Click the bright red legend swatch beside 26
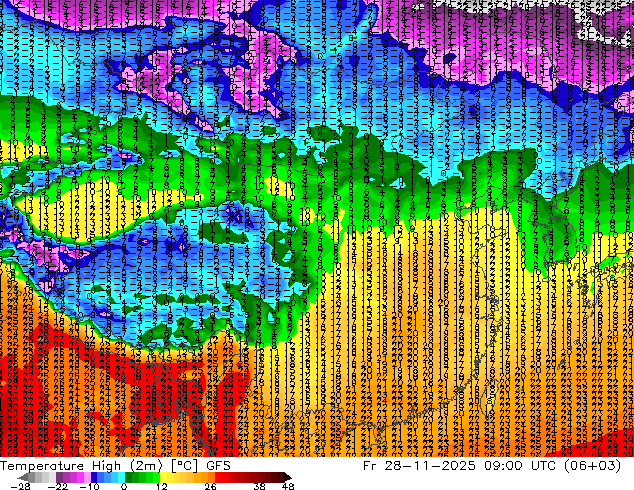 tap(218, 477)
